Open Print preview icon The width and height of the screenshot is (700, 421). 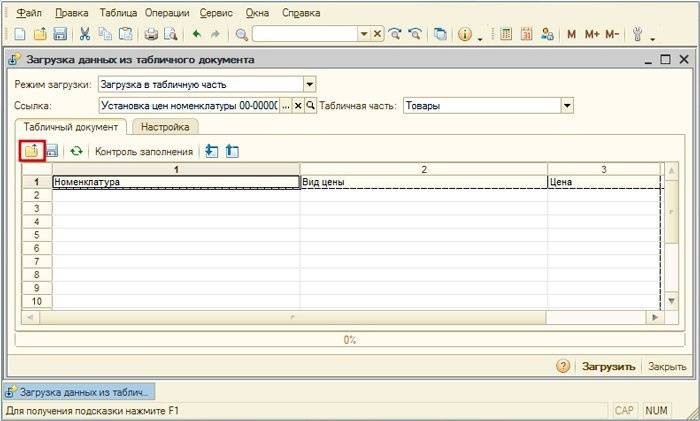171,34
